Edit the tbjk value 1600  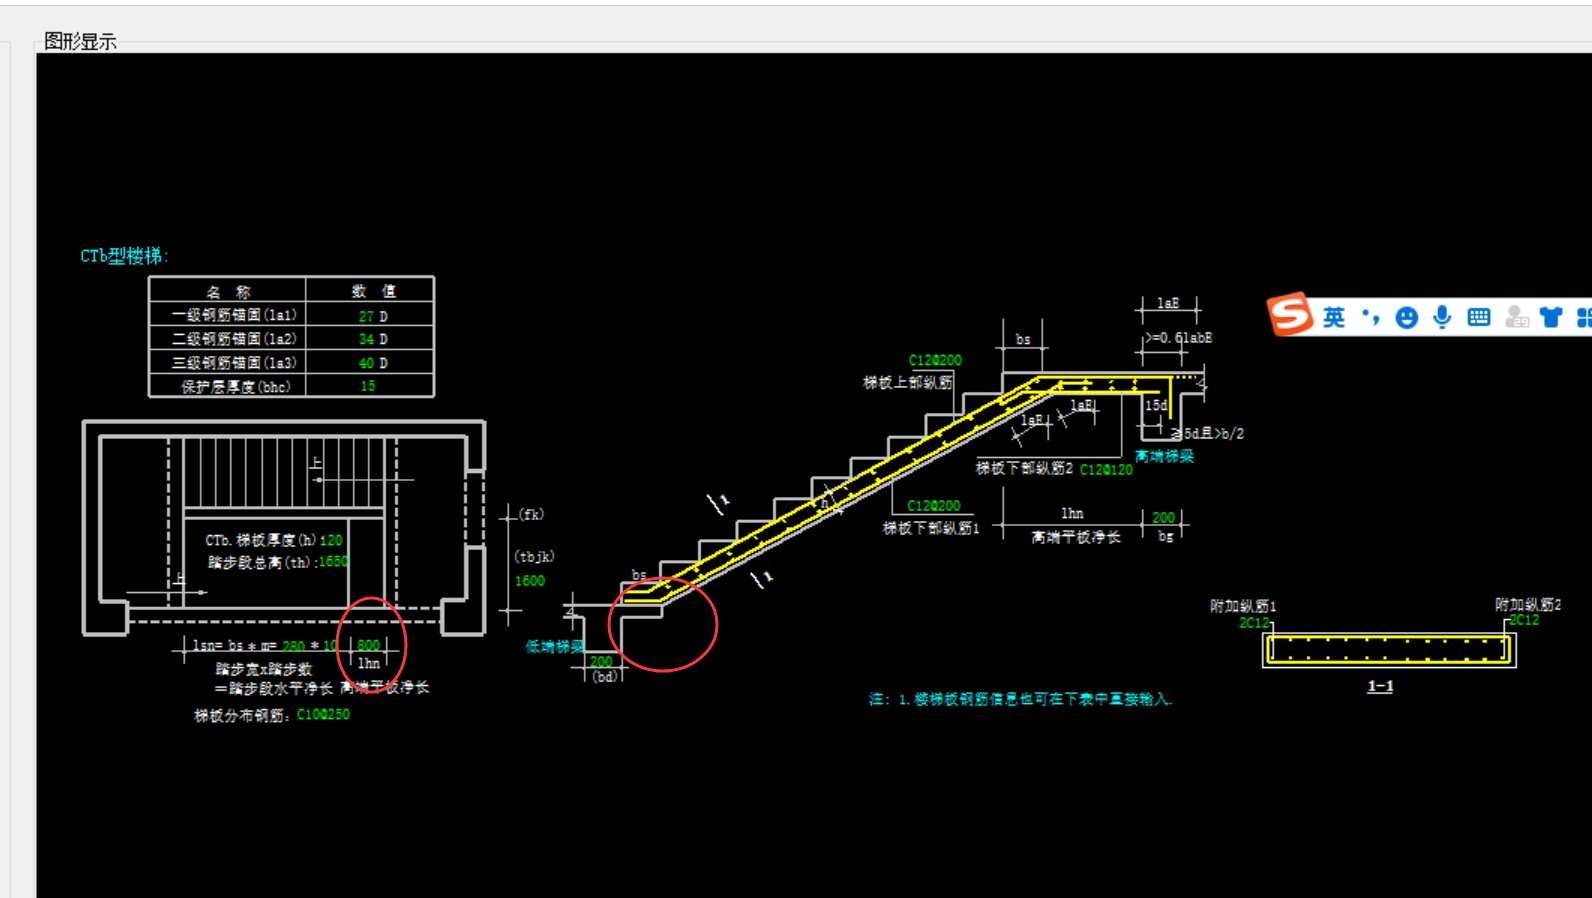click(530, 581)
